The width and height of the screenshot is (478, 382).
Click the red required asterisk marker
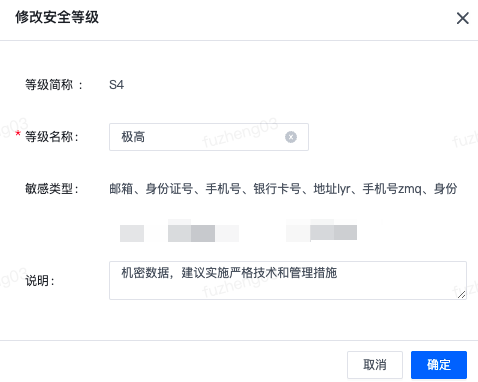pyautogui.click(x=18, y=134)
